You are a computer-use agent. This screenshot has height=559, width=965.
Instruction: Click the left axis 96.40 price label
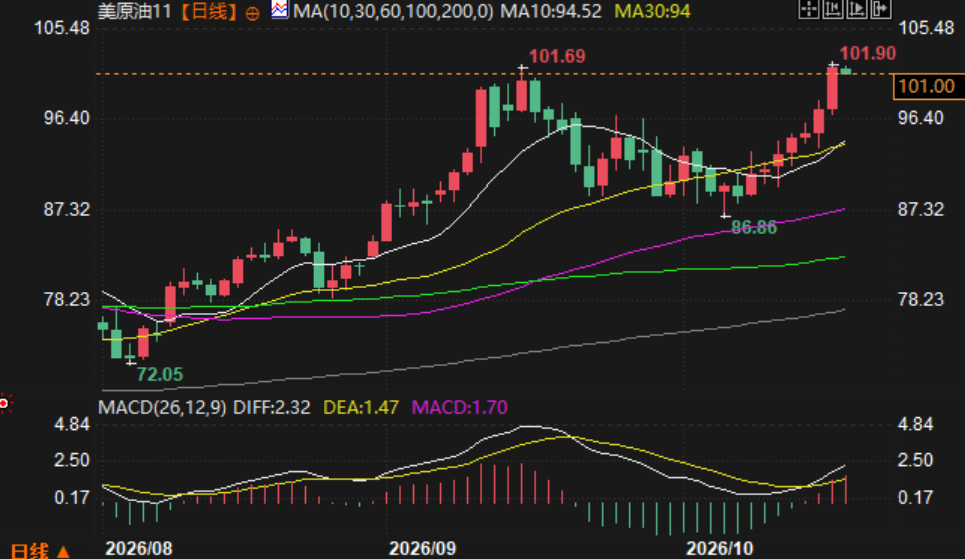tap(66, 118)
